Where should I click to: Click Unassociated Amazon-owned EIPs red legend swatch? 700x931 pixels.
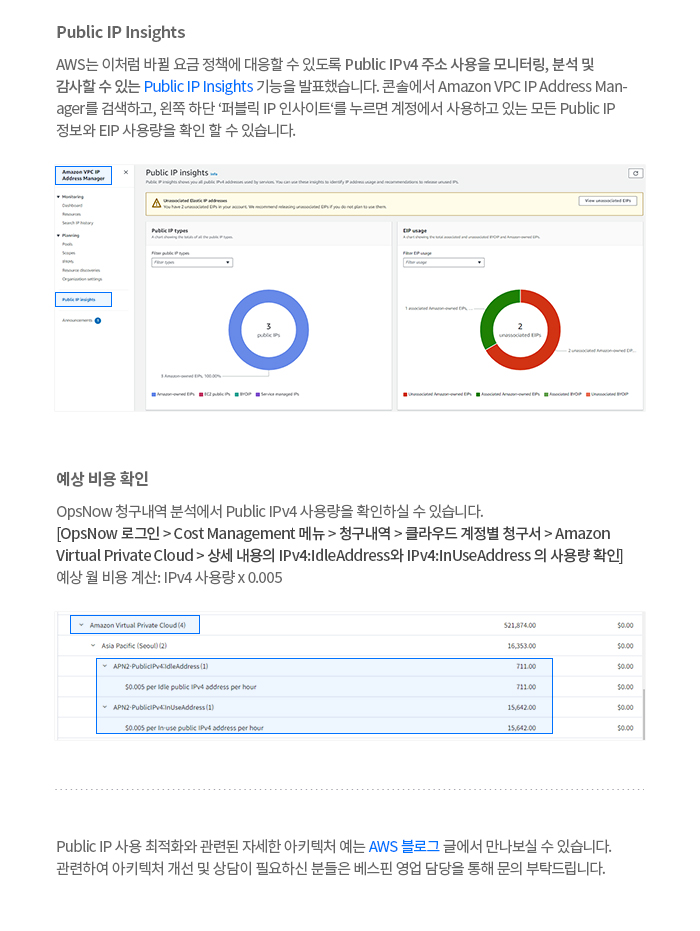pos(406,394)
